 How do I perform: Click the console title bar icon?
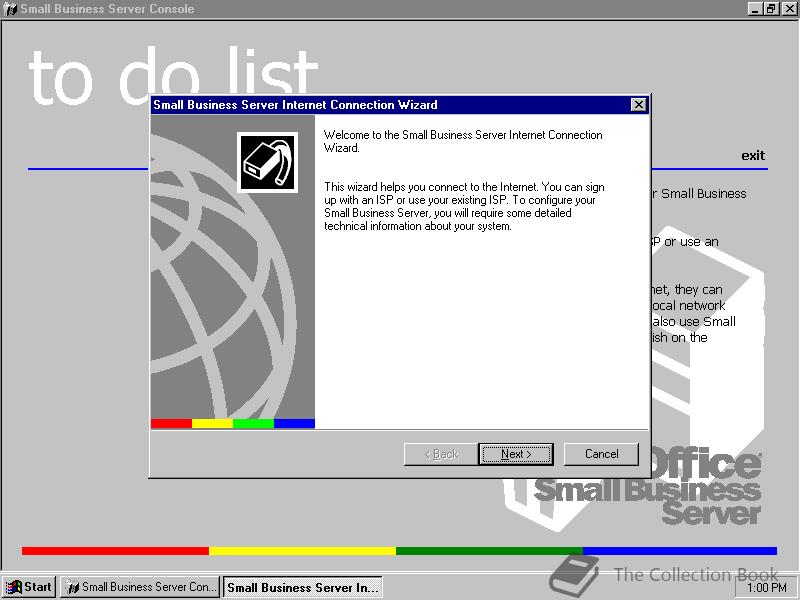(x=10, y=9)
